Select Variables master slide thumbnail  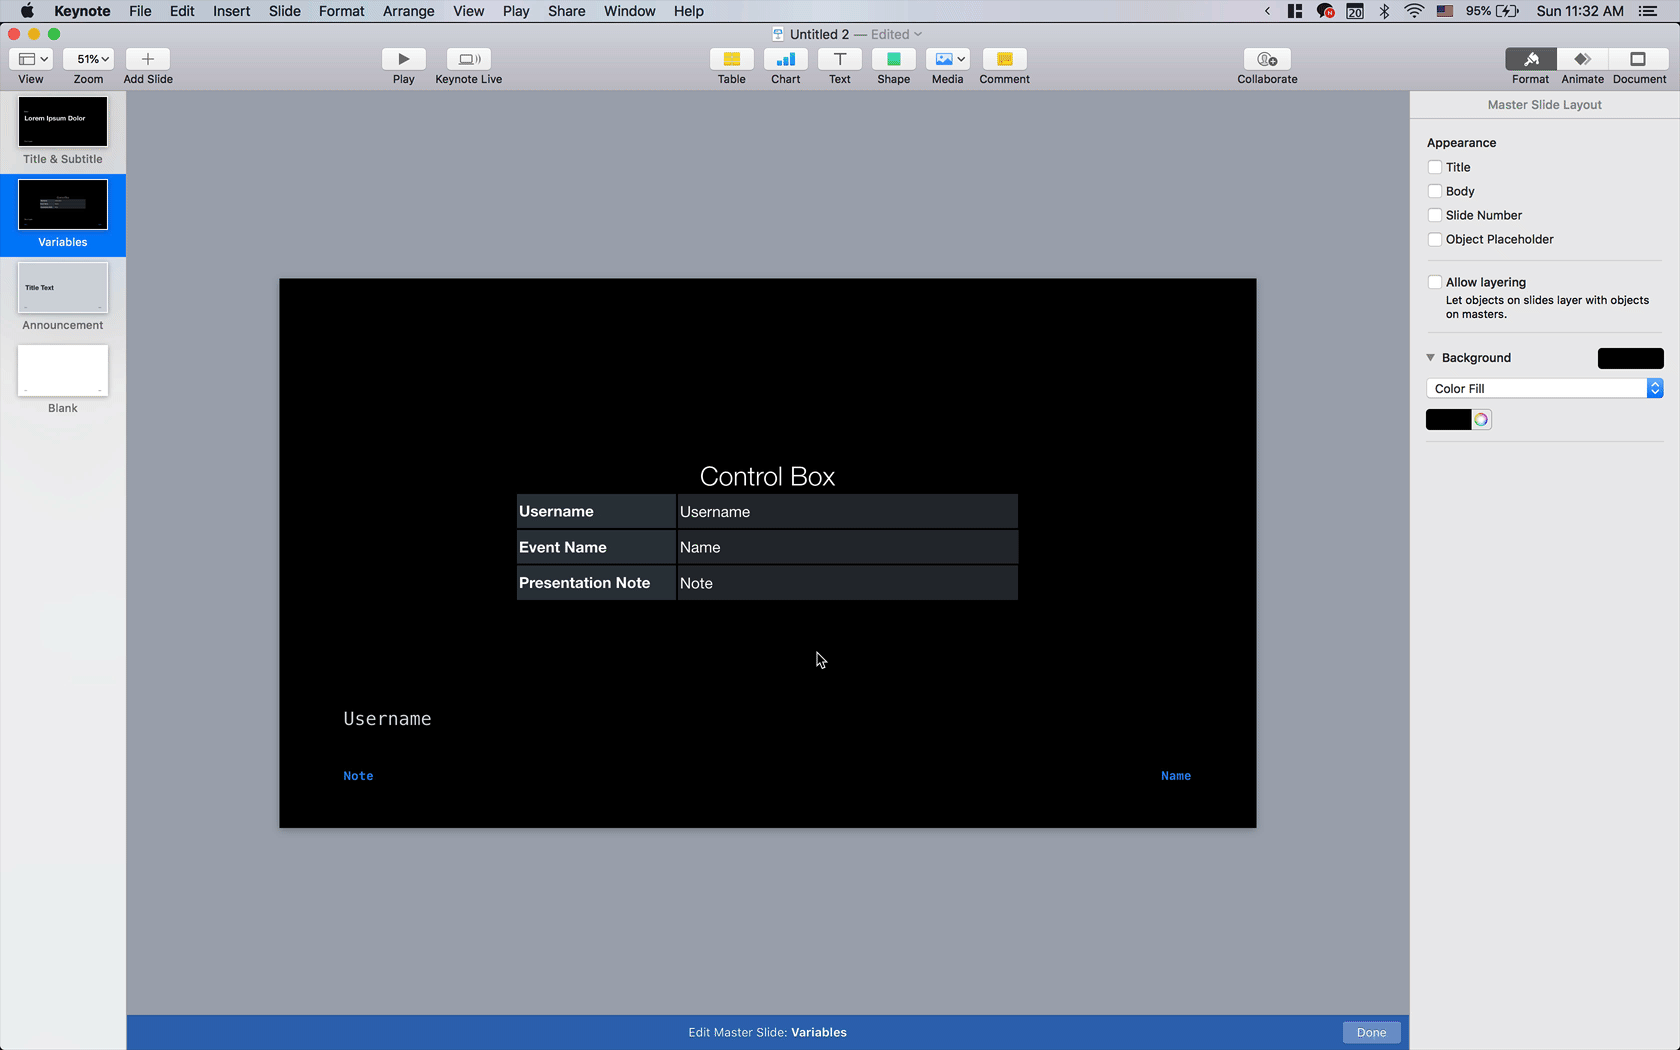click(x=63, y=204)
